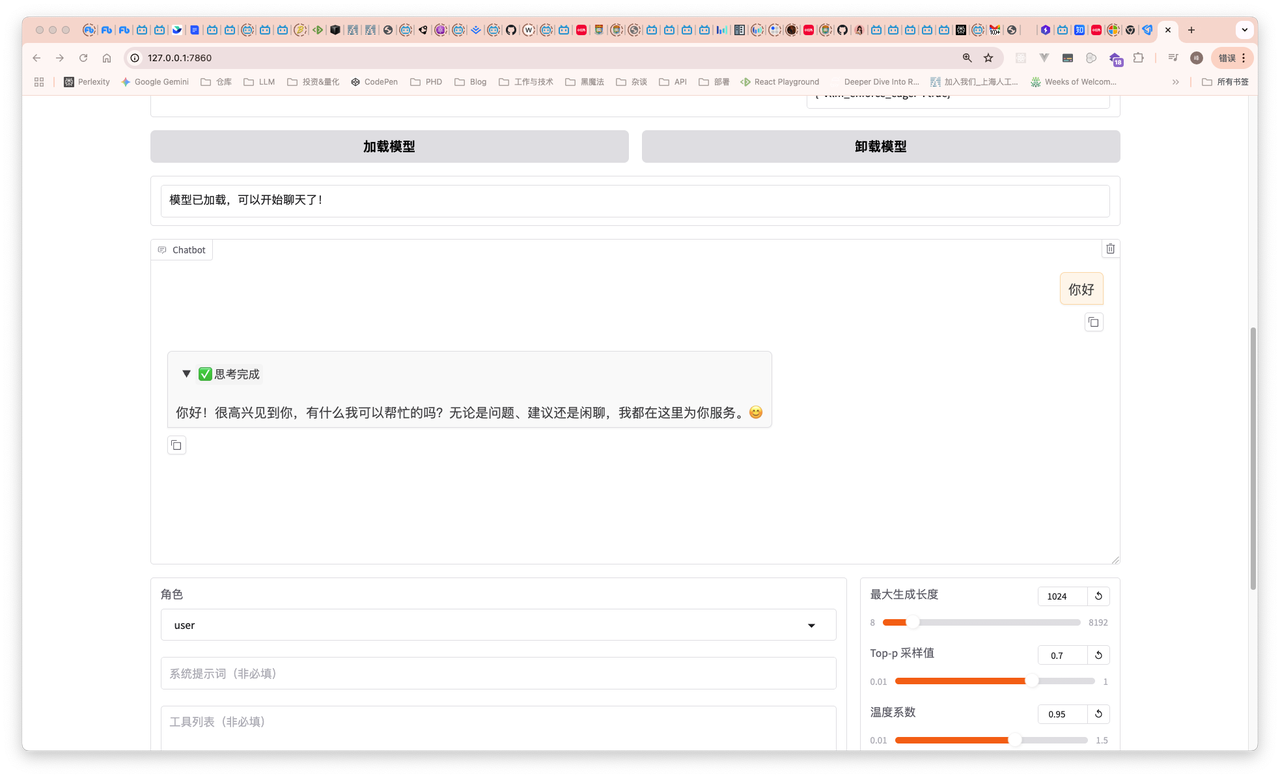Click the 温度系数 number box 0.95
The height and width of the screenshot is (778, 1280).
tap(1062, 714)
